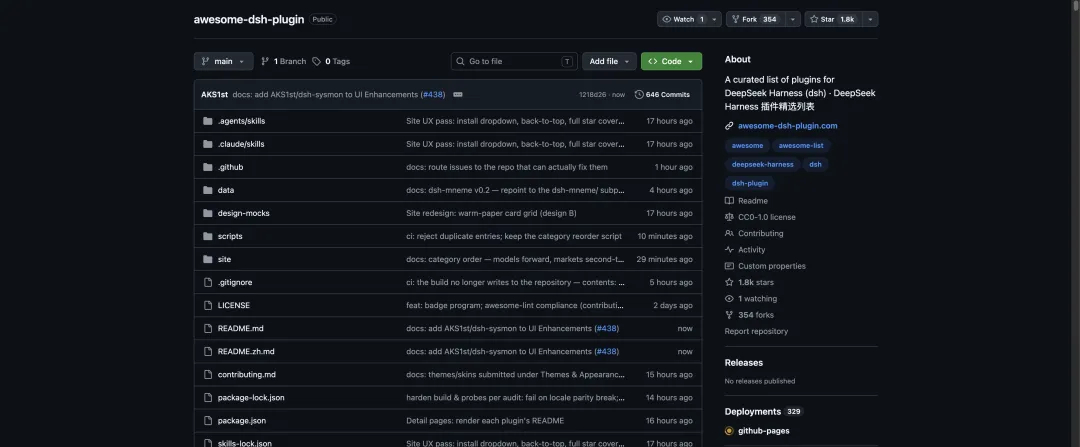This screenshot has height=447, width=1080.
Task: Open the green Code dropdown button
Action: (x=671, y=61)
